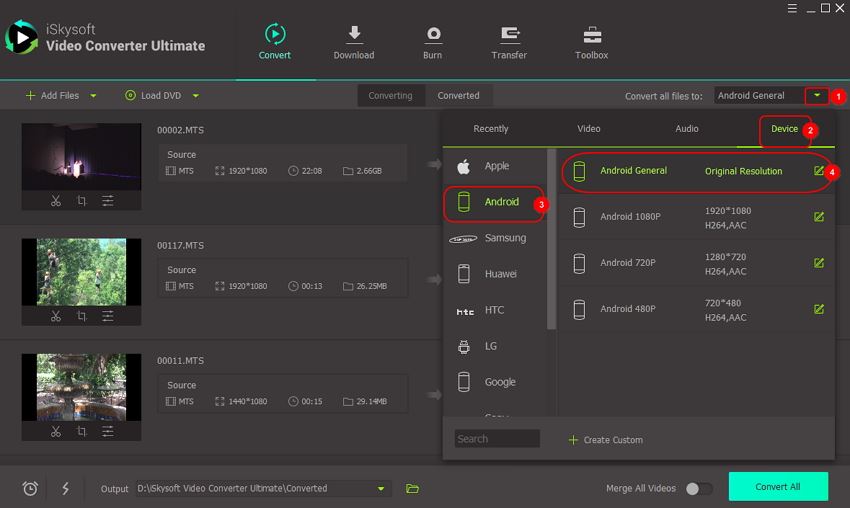This screenshot has width=850, height=508.
Task: Click the Add Files button
Action: click(x=53, y=95)
